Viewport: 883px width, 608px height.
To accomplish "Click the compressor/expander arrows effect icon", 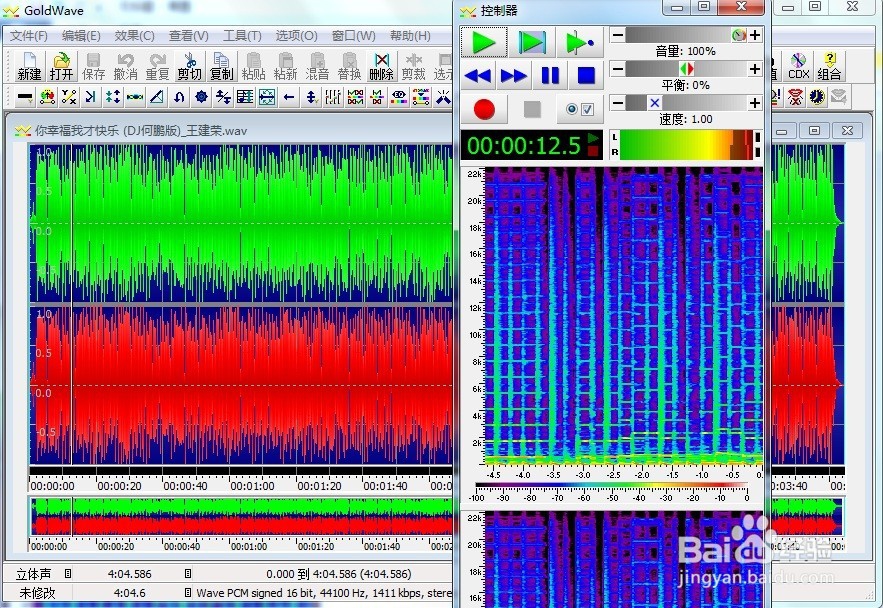I will coord(113,97).
